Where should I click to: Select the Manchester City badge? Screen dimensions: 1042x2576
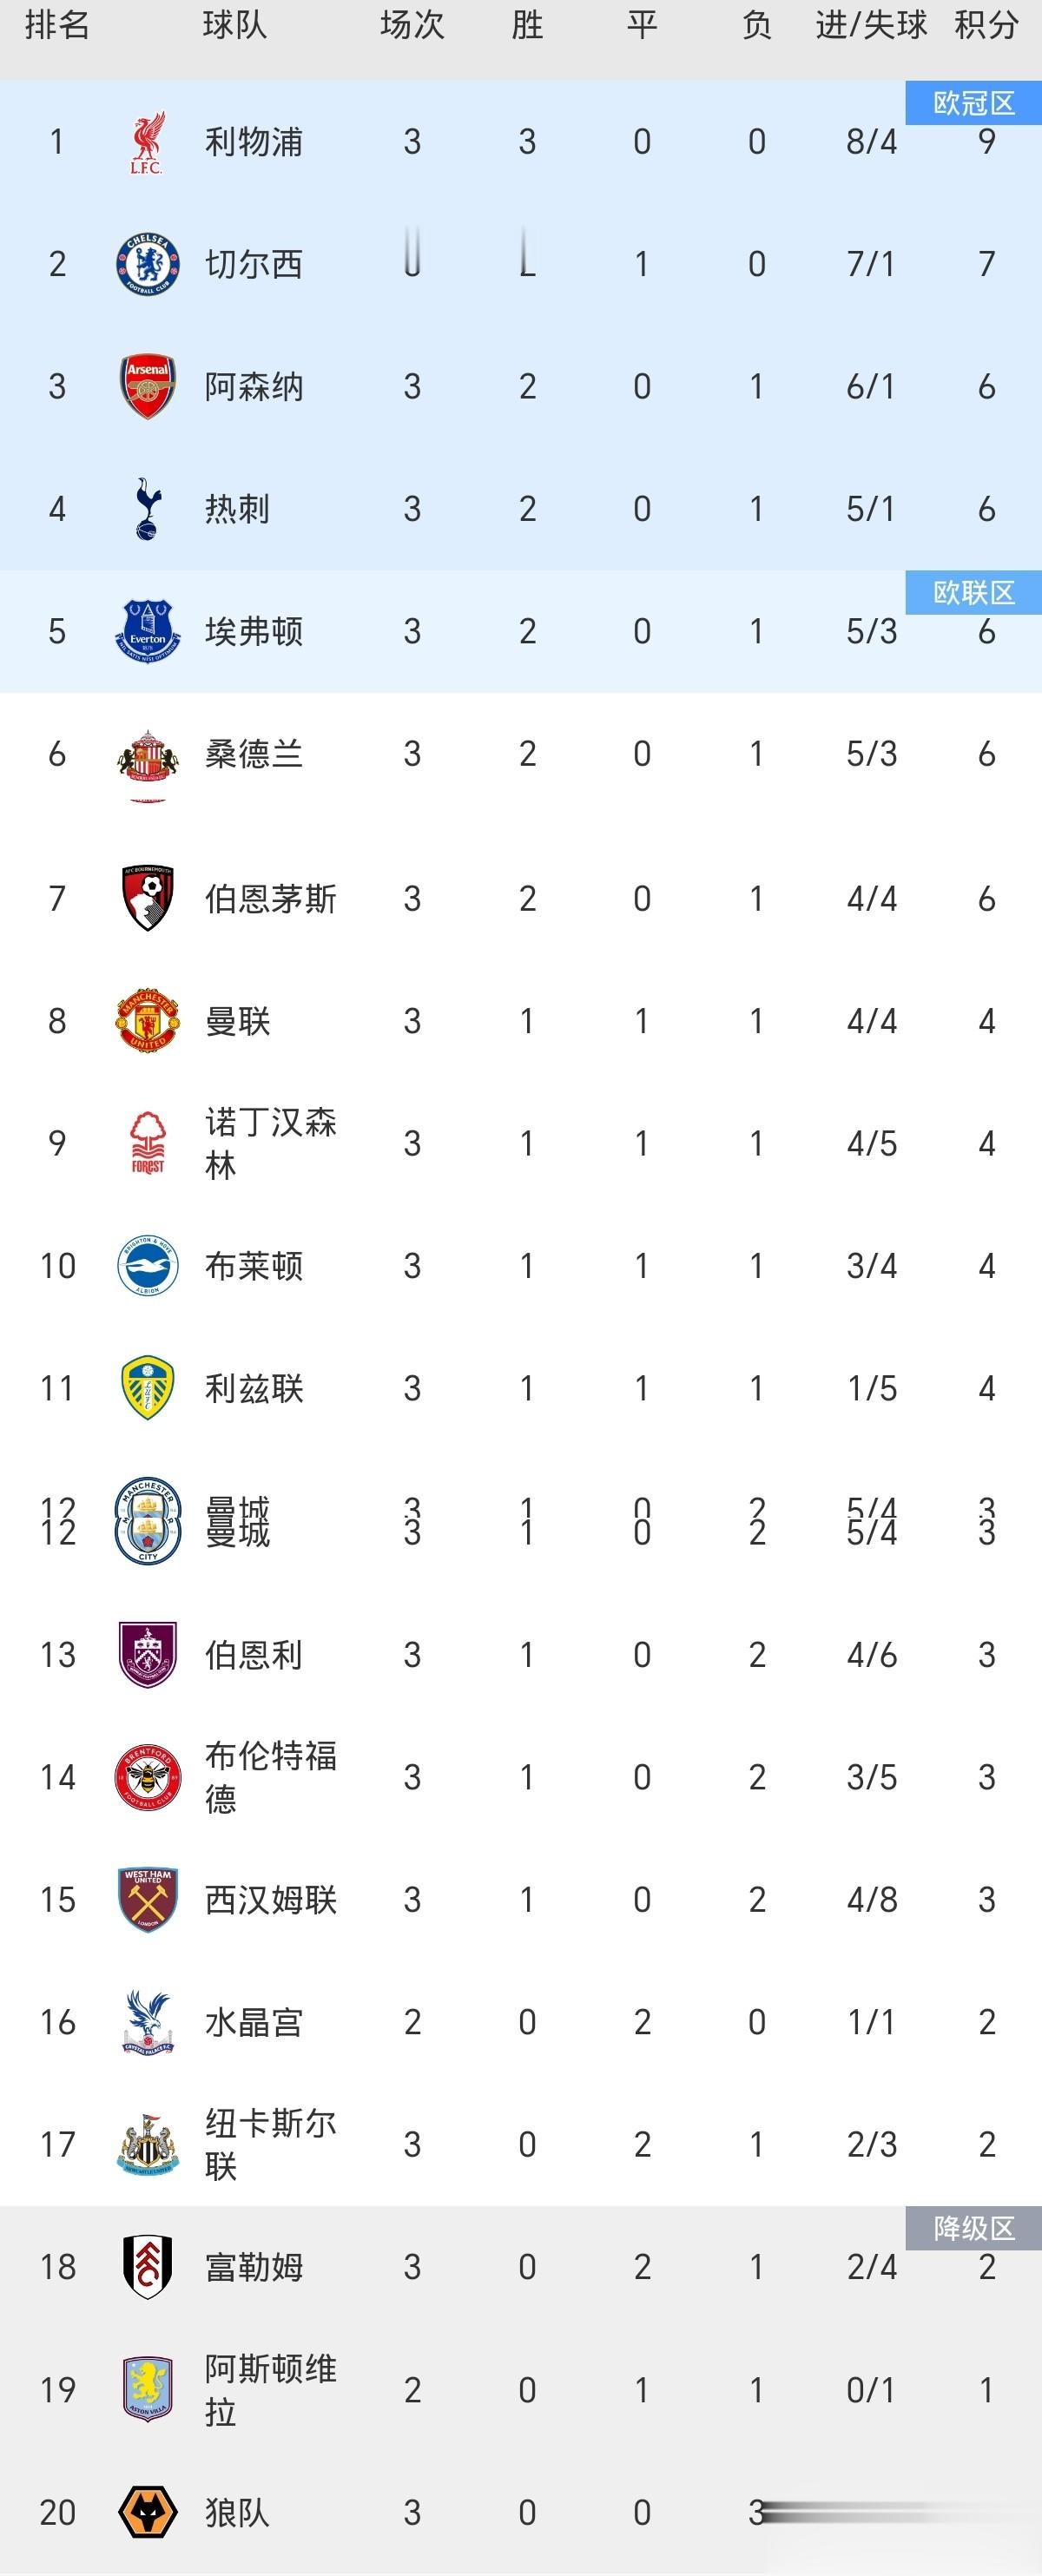point(147,1520)
